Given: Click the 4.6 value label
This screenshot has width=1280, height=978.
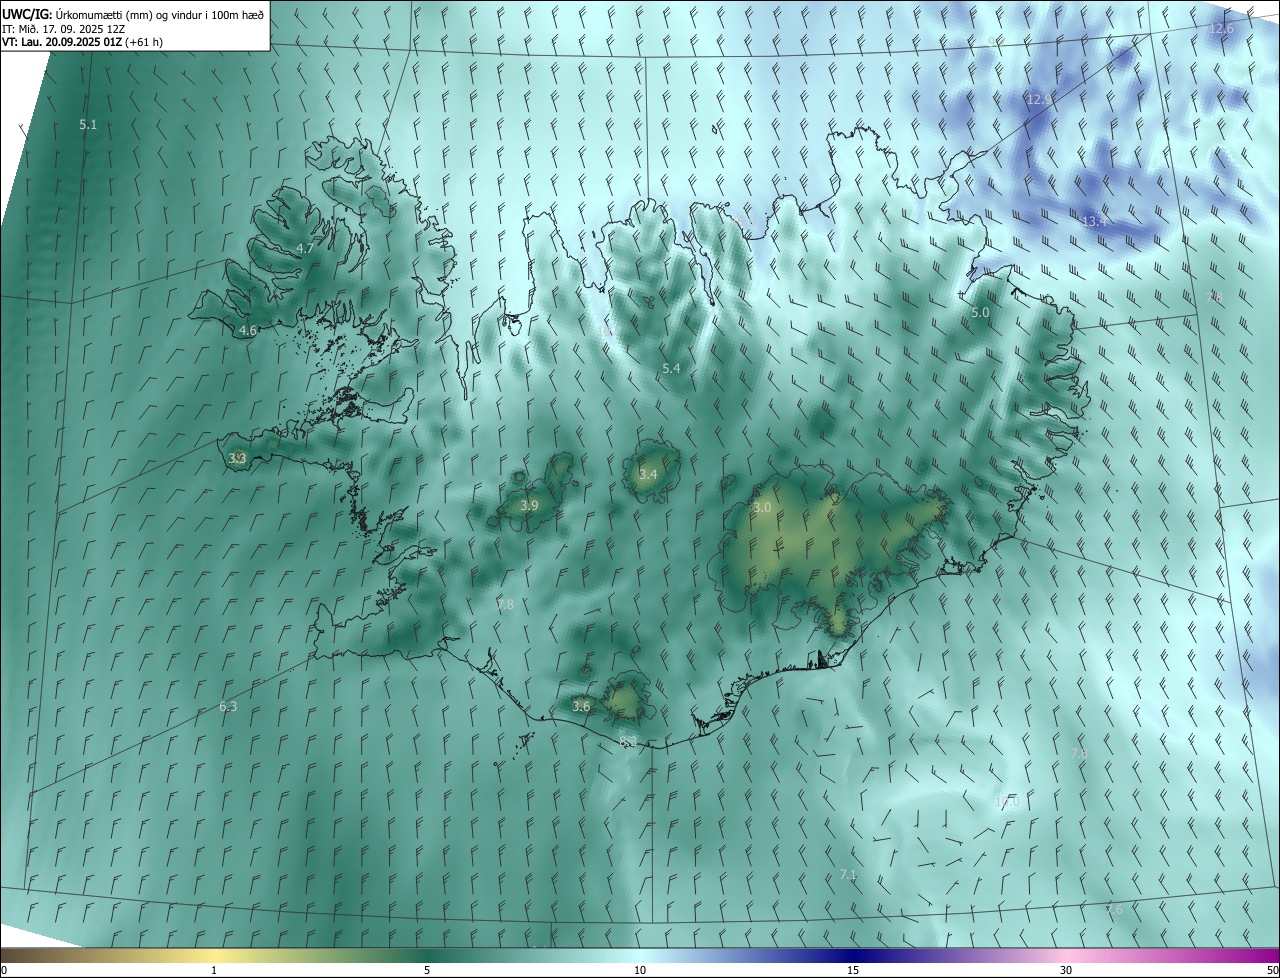Looking at the screenshot, I should 248,330.
